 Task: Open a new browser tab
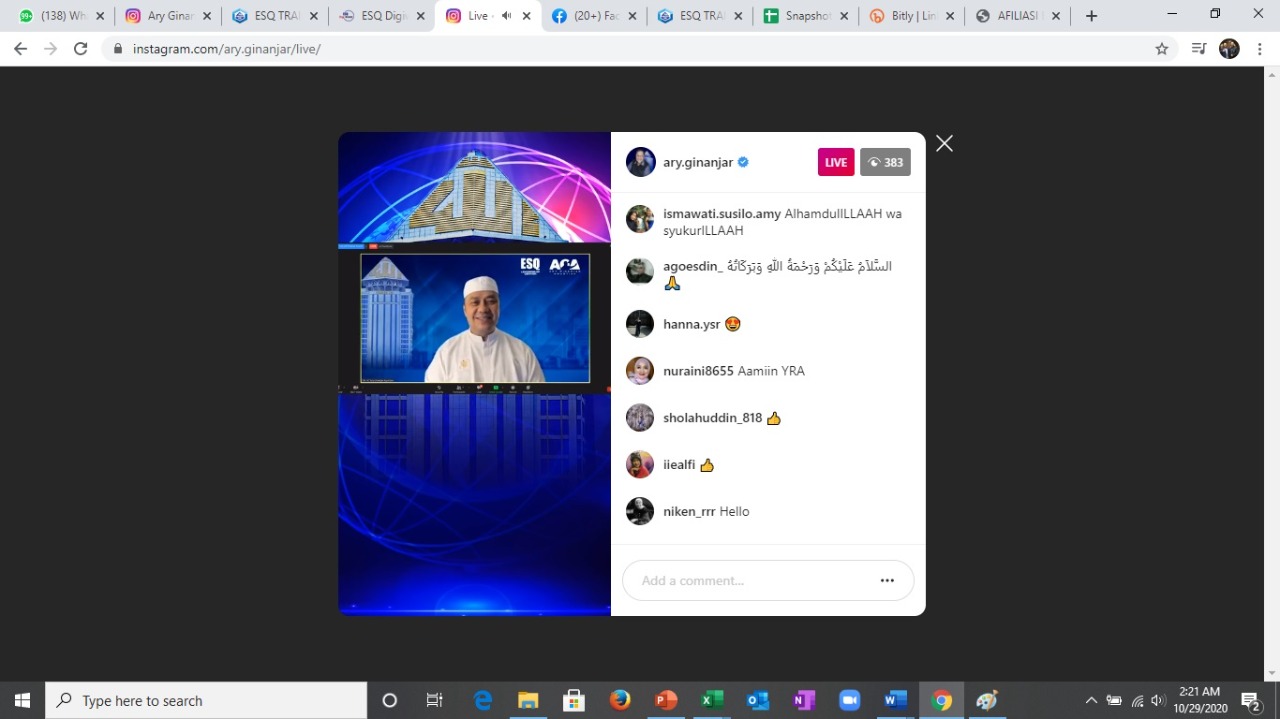(x=1091, y=16)
